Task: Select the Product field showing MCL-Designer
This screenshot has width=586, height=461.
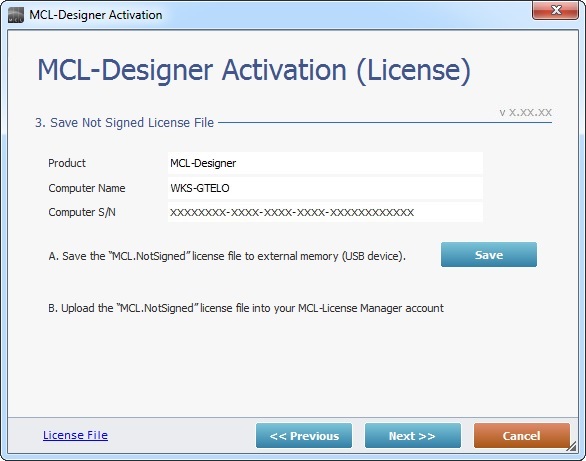Action: pos(325,163)
